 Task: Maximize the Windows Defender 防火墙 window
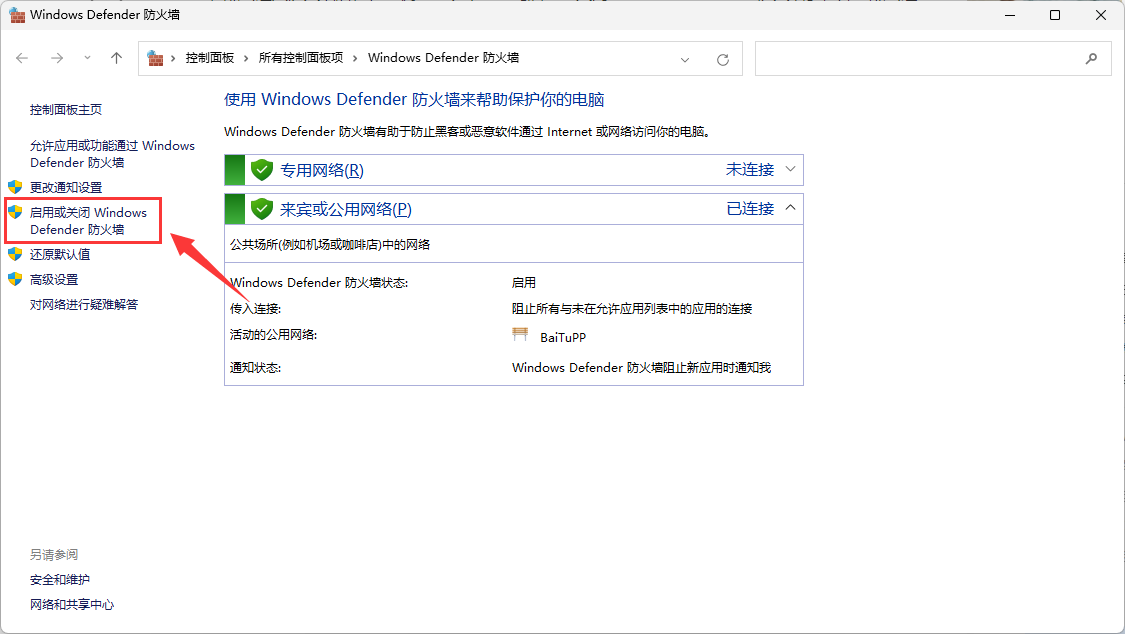pos(1055,15)
